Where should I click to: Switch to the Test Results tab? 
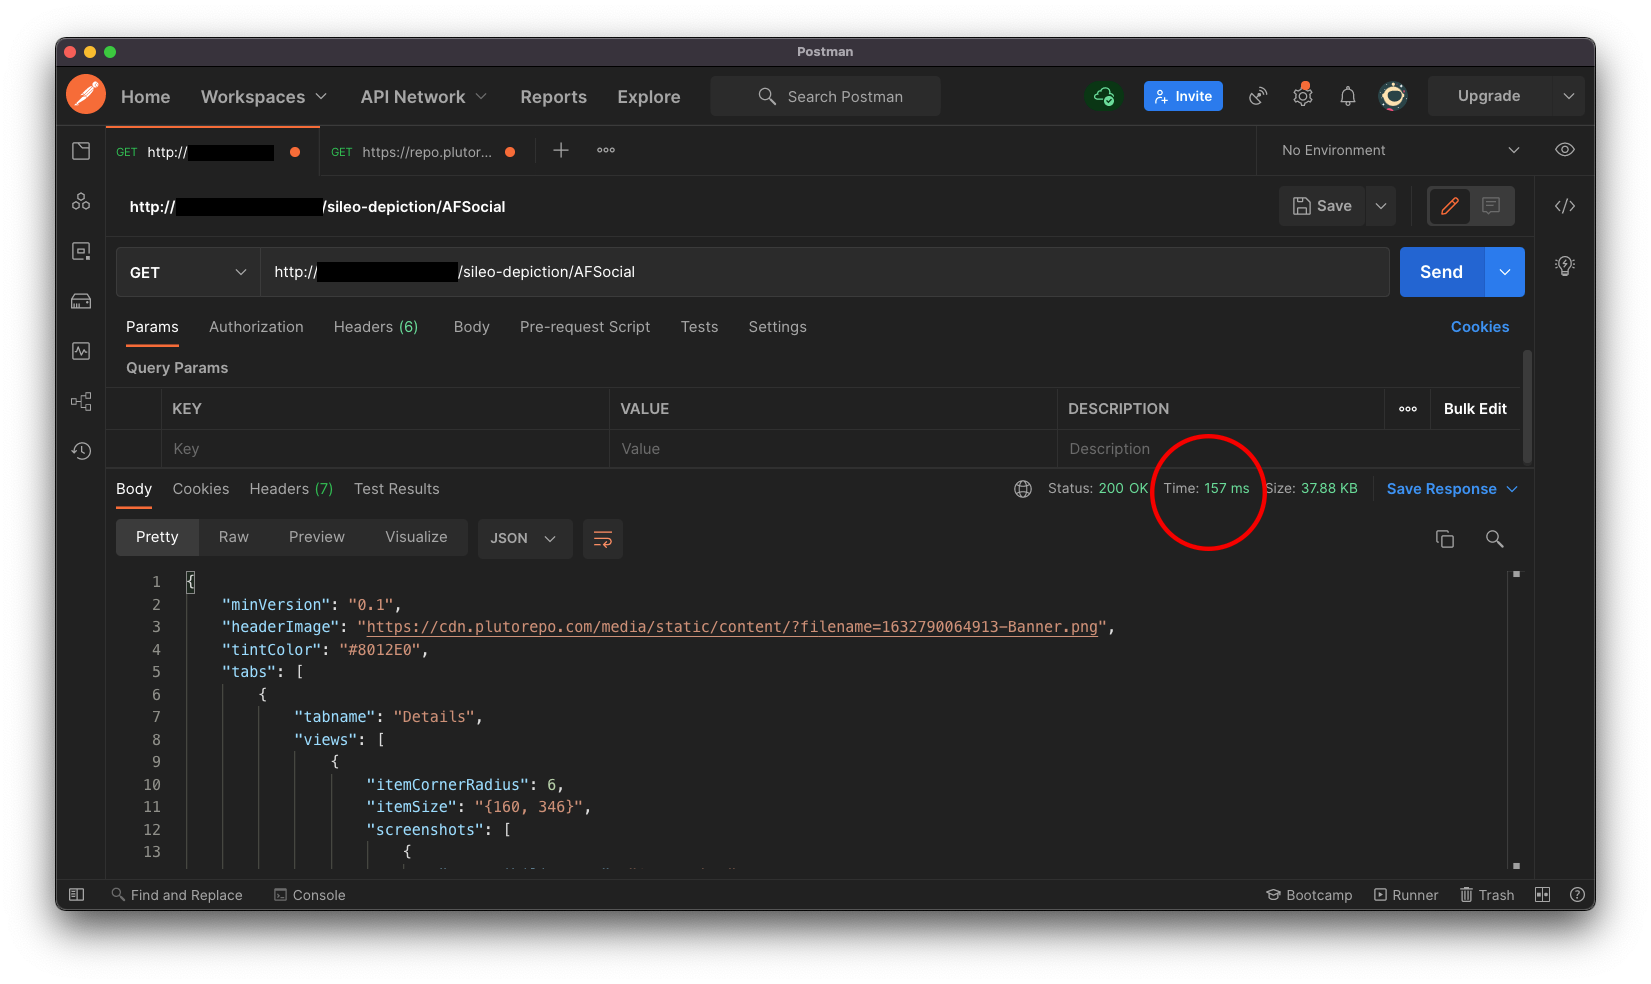click(x=397, y=489)
